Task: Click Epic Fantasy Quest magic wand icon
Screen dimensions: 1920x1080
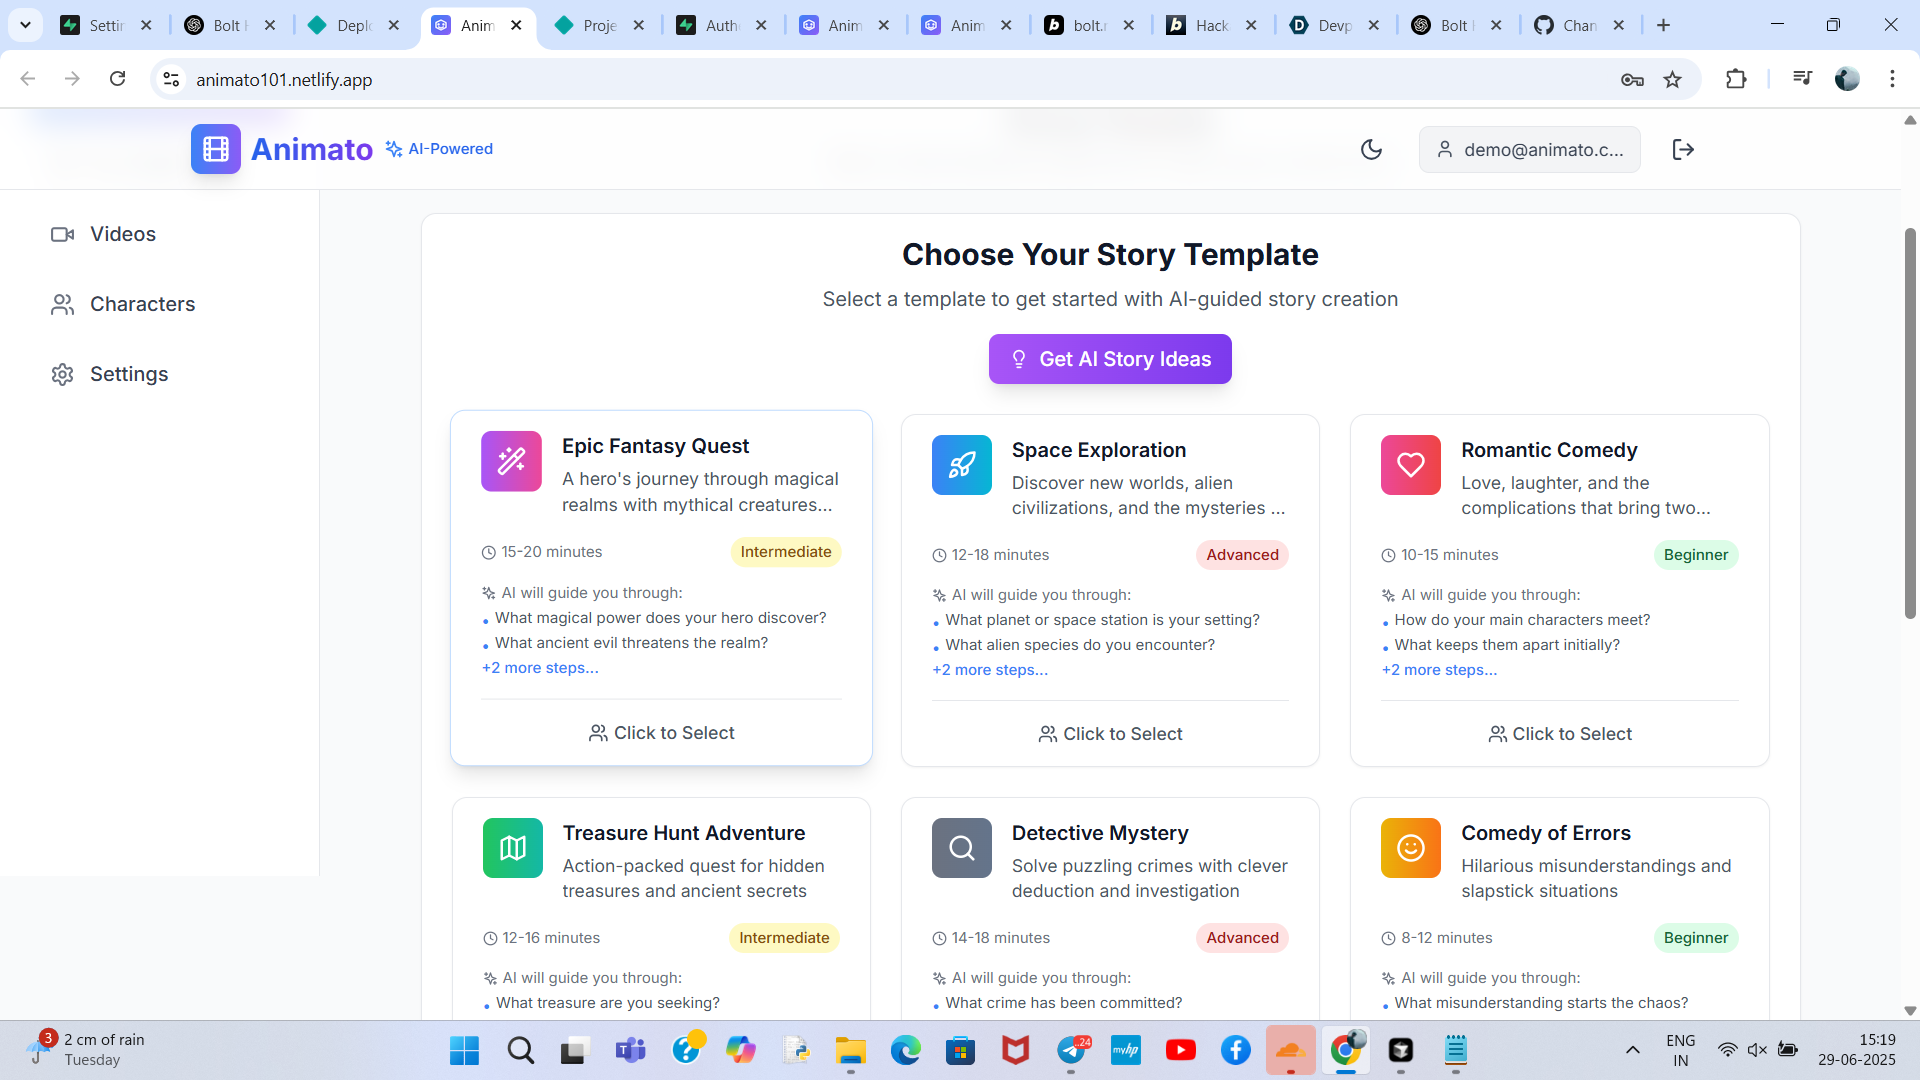Action: [x=511, y=461]
